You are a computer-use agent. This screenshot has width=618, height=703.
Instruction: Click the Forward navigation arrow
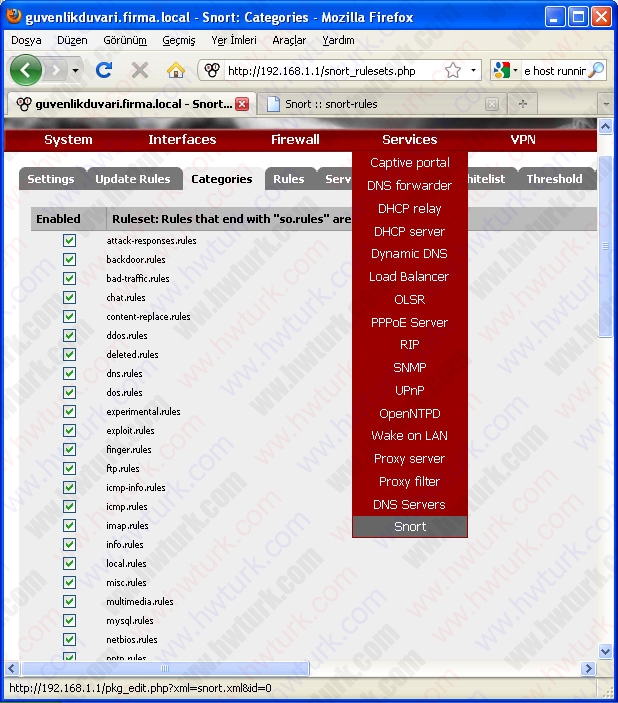[56, 70]
